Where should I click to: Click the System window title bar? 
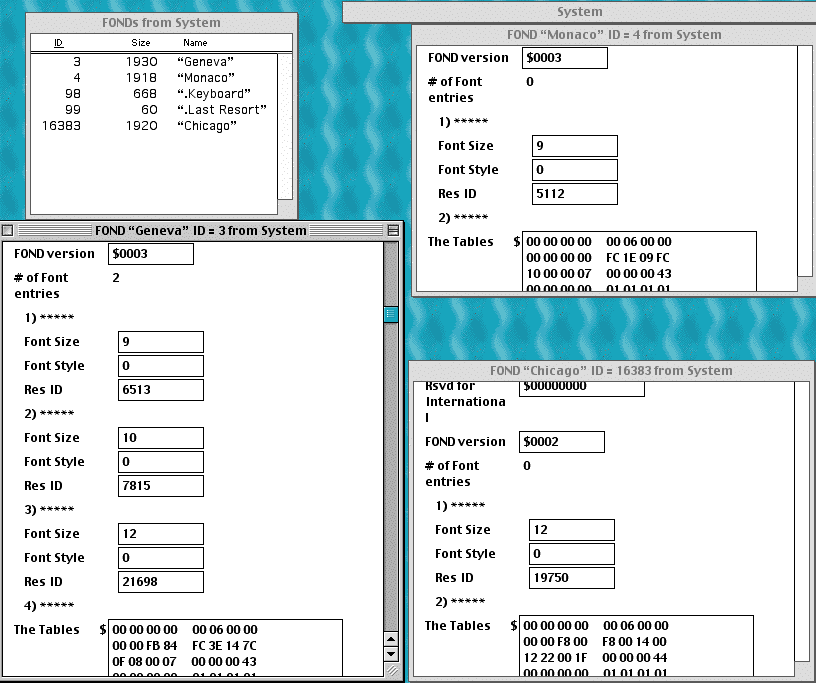(579, 12)
